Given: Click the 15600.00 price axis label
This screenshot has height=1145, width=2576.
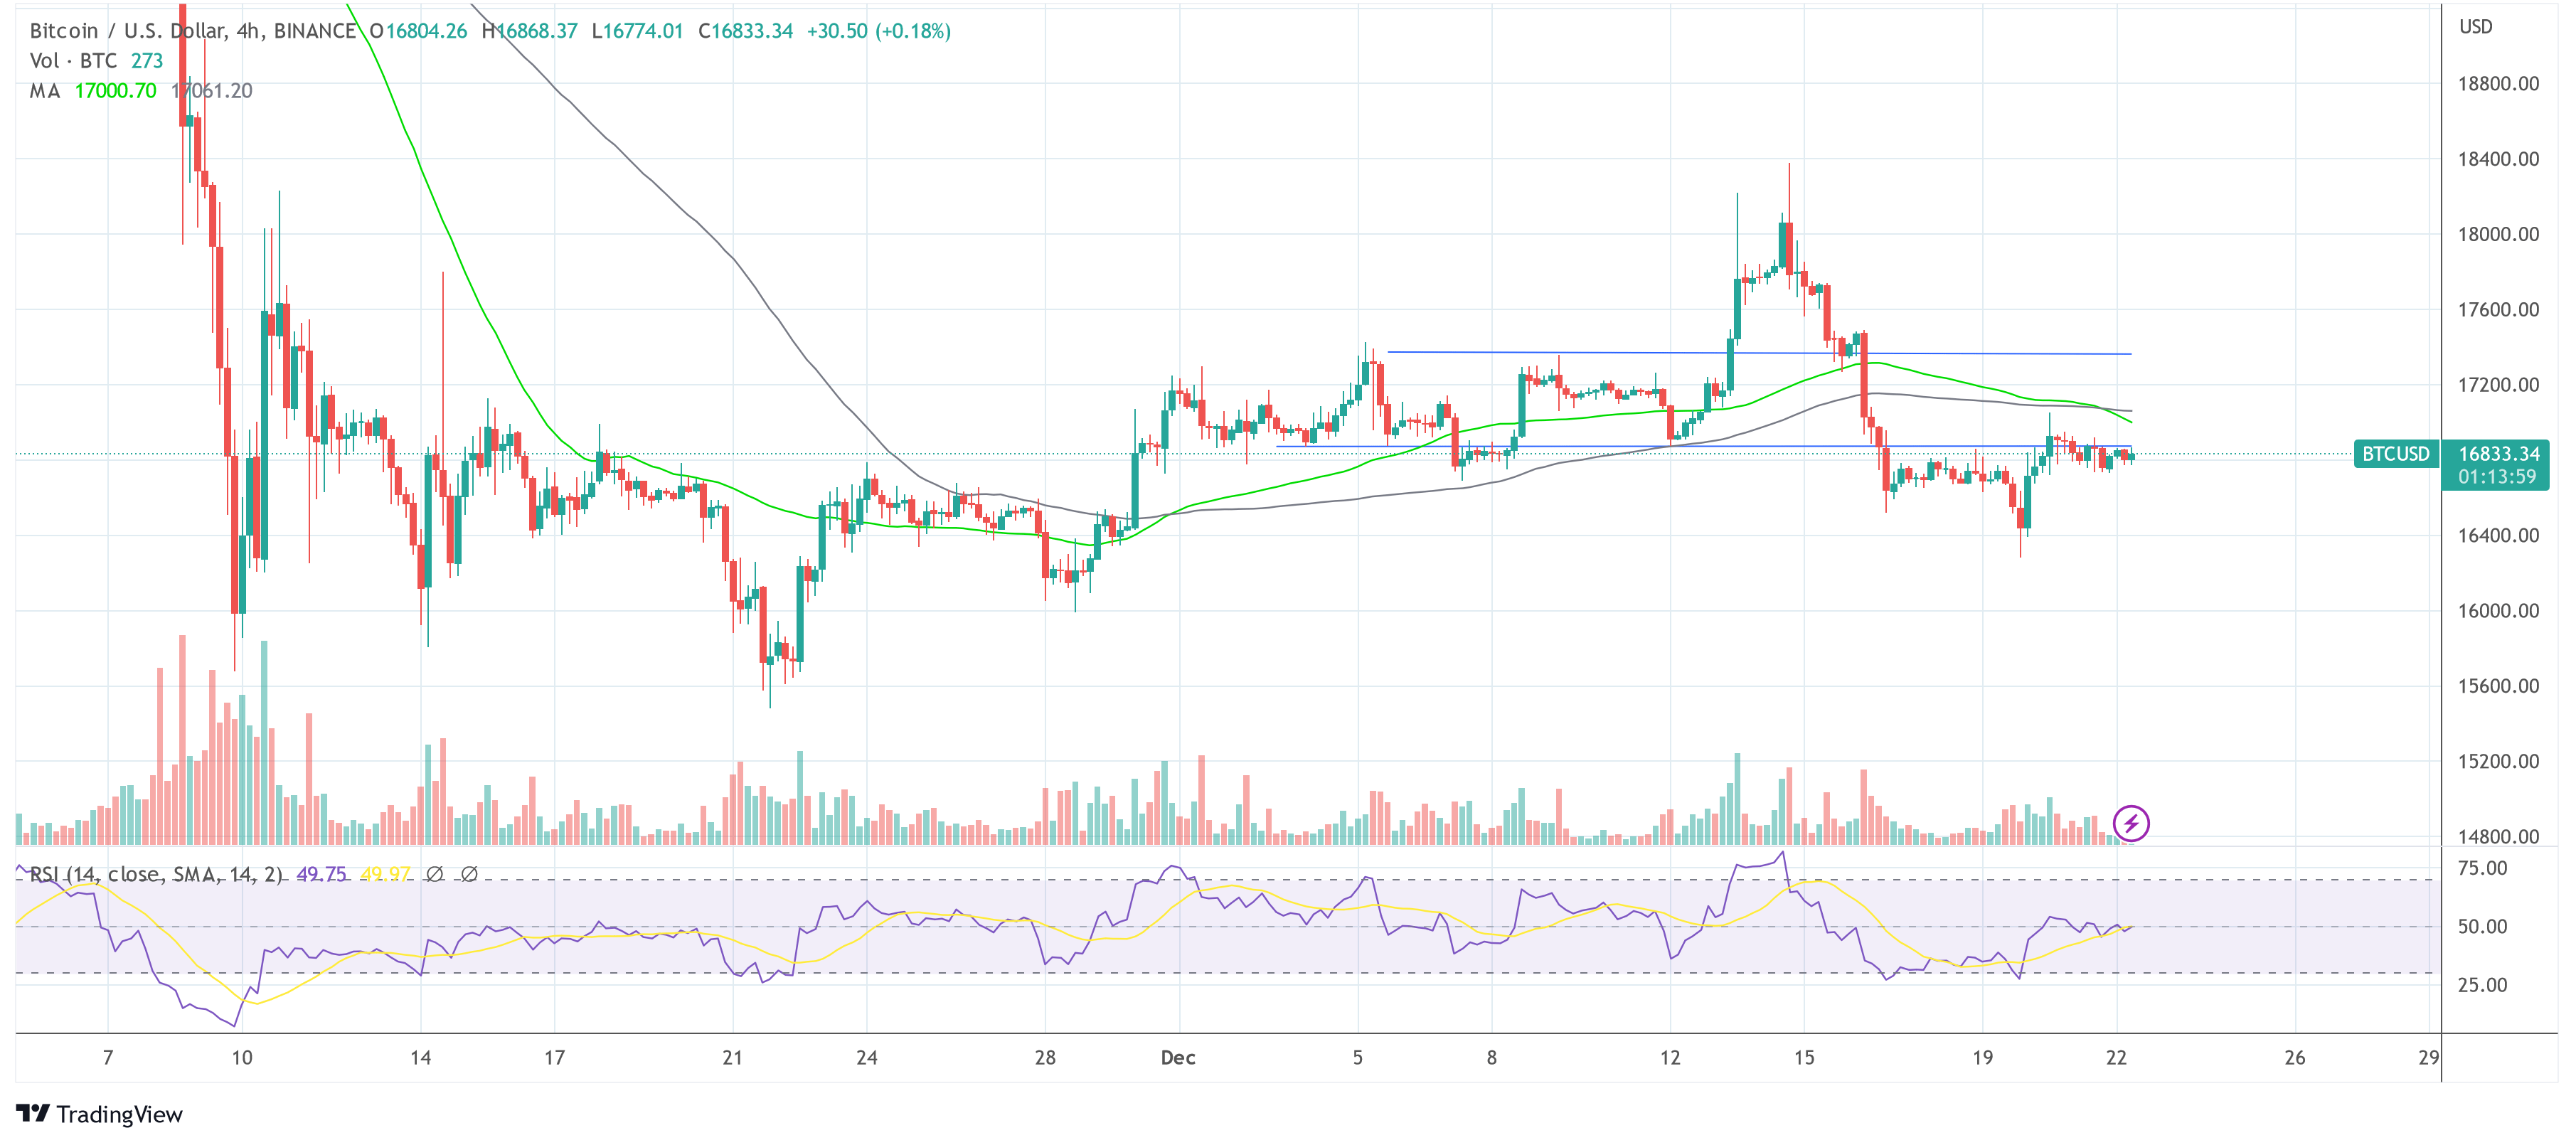Looking at the screenshot, I should click(x=2498, y=686).
